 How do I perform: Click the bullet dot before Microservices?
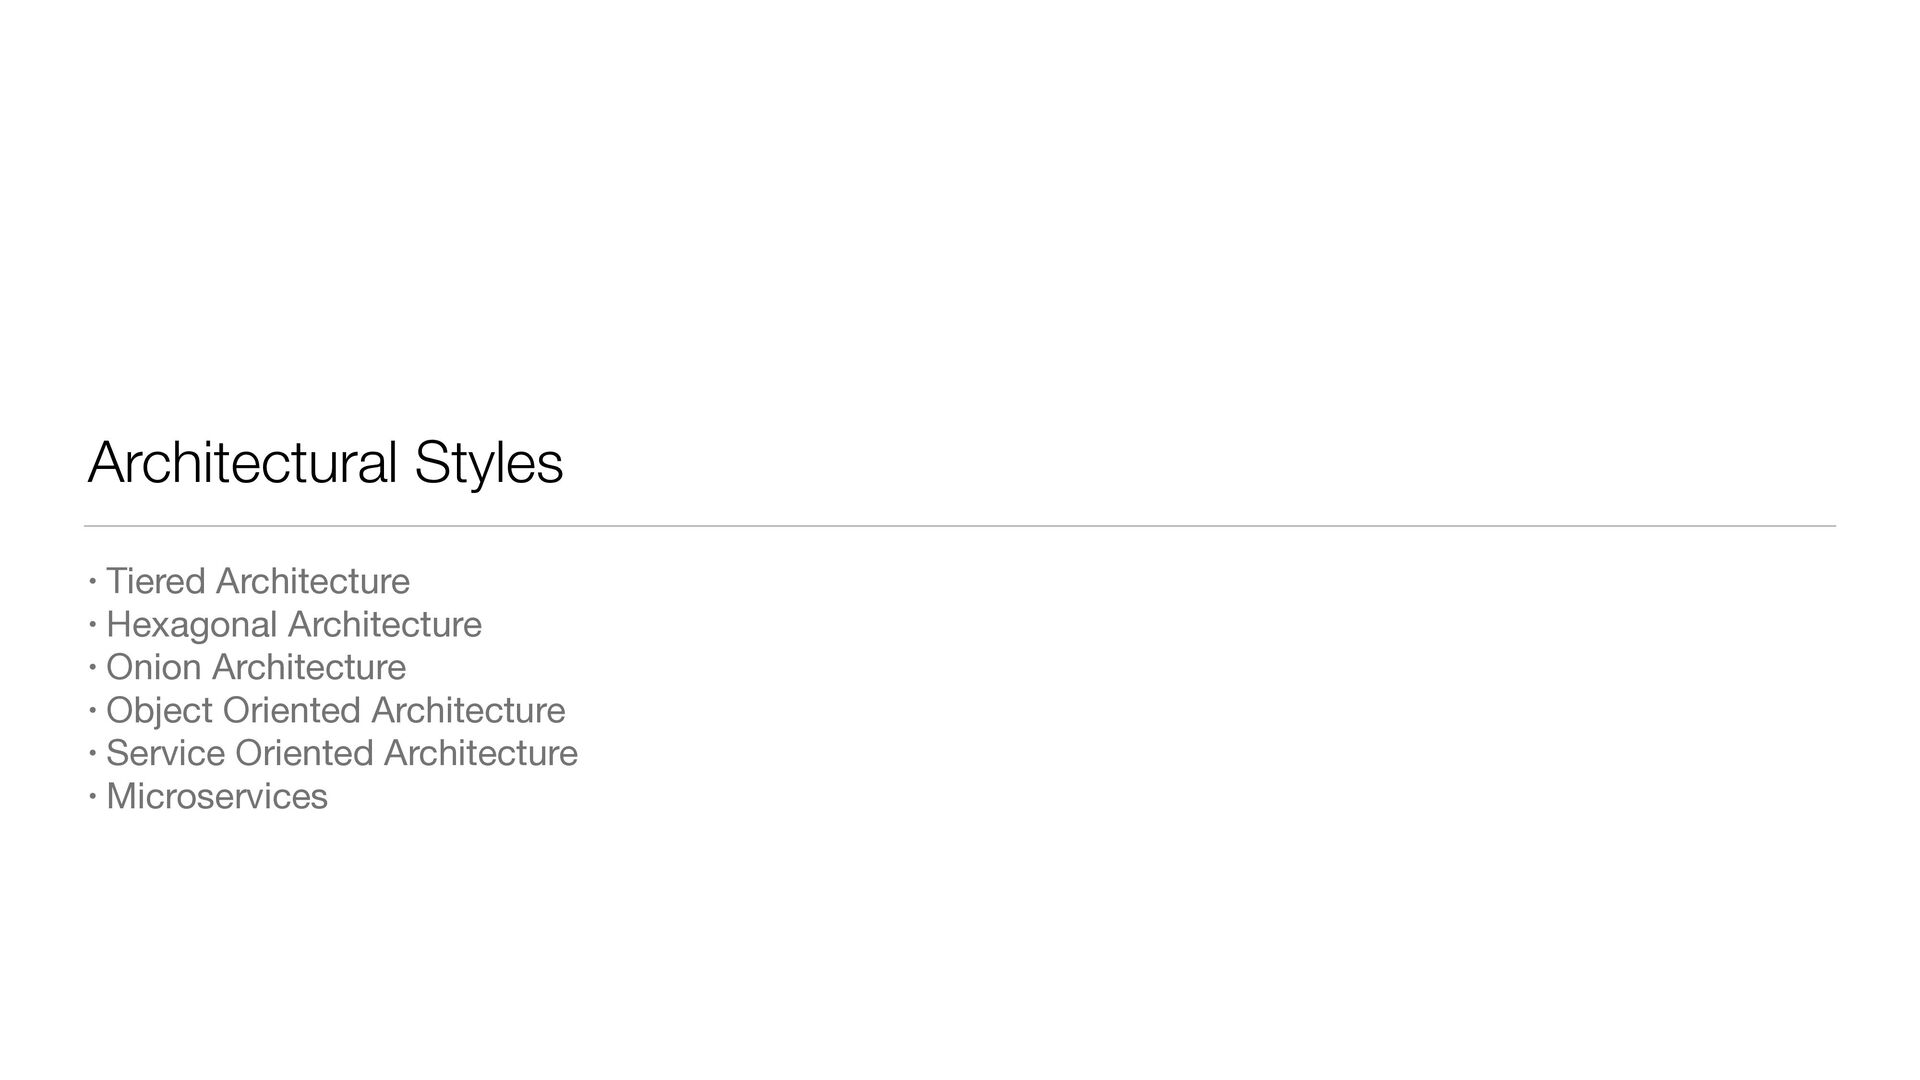click(92, 795)
